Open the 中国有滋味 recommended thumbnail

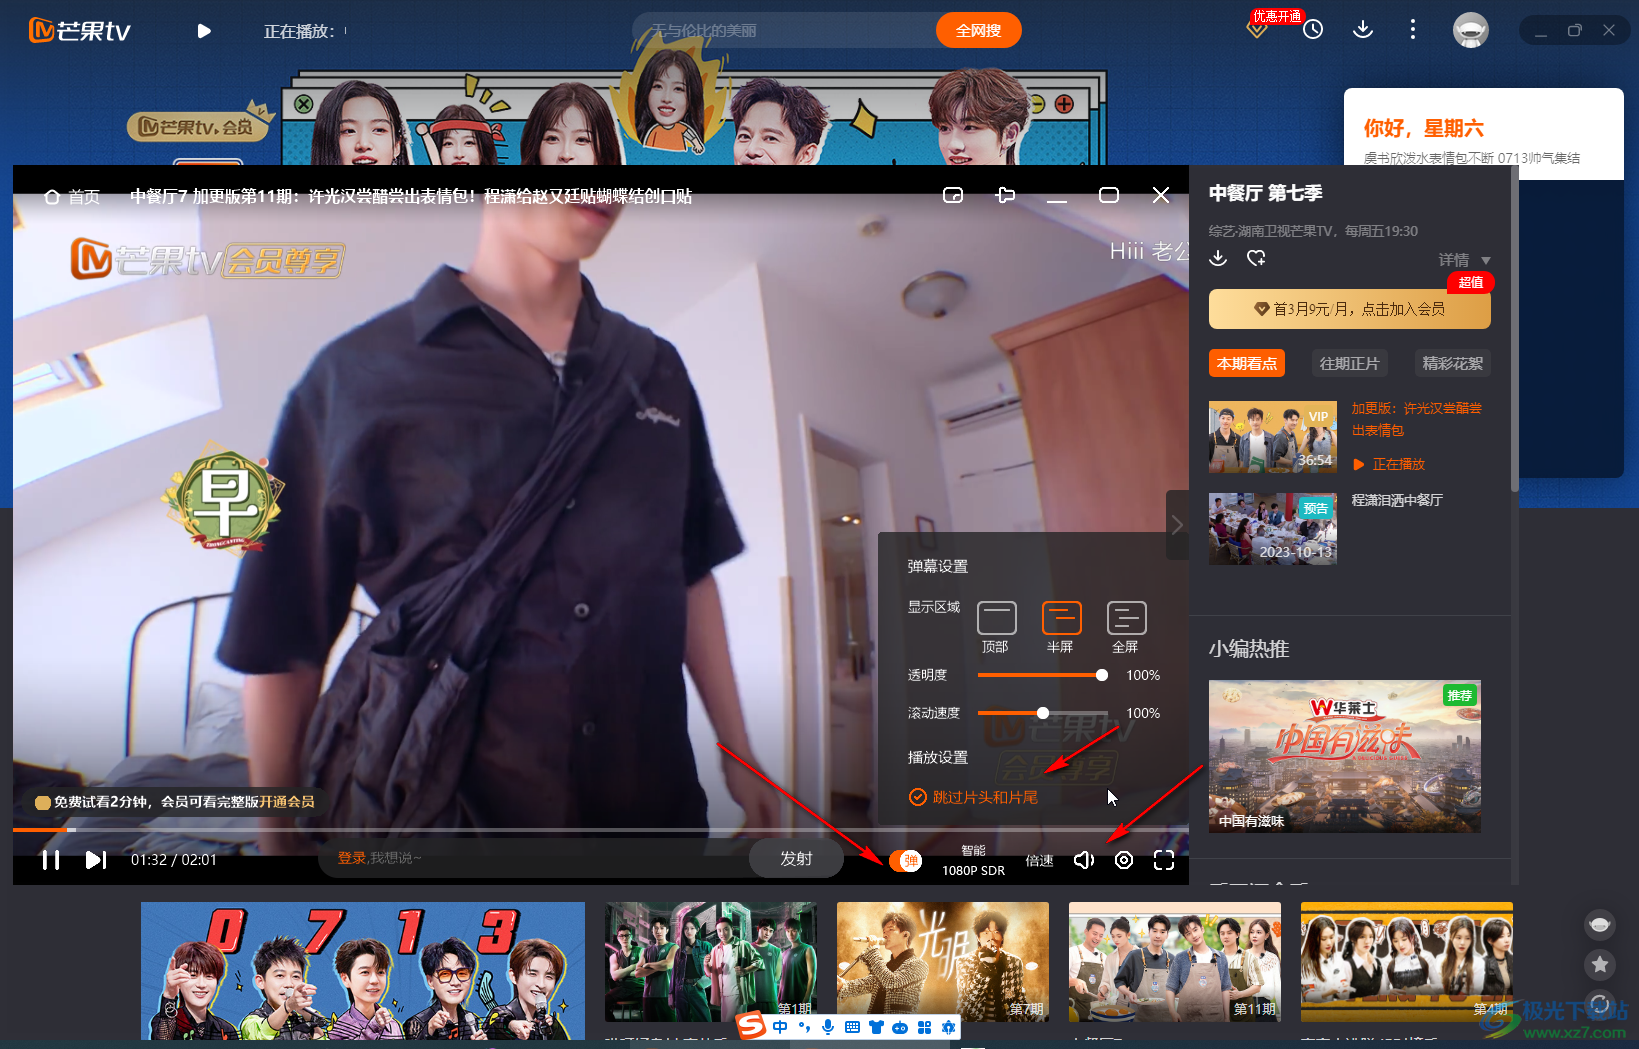click(x=1345, y=757)
